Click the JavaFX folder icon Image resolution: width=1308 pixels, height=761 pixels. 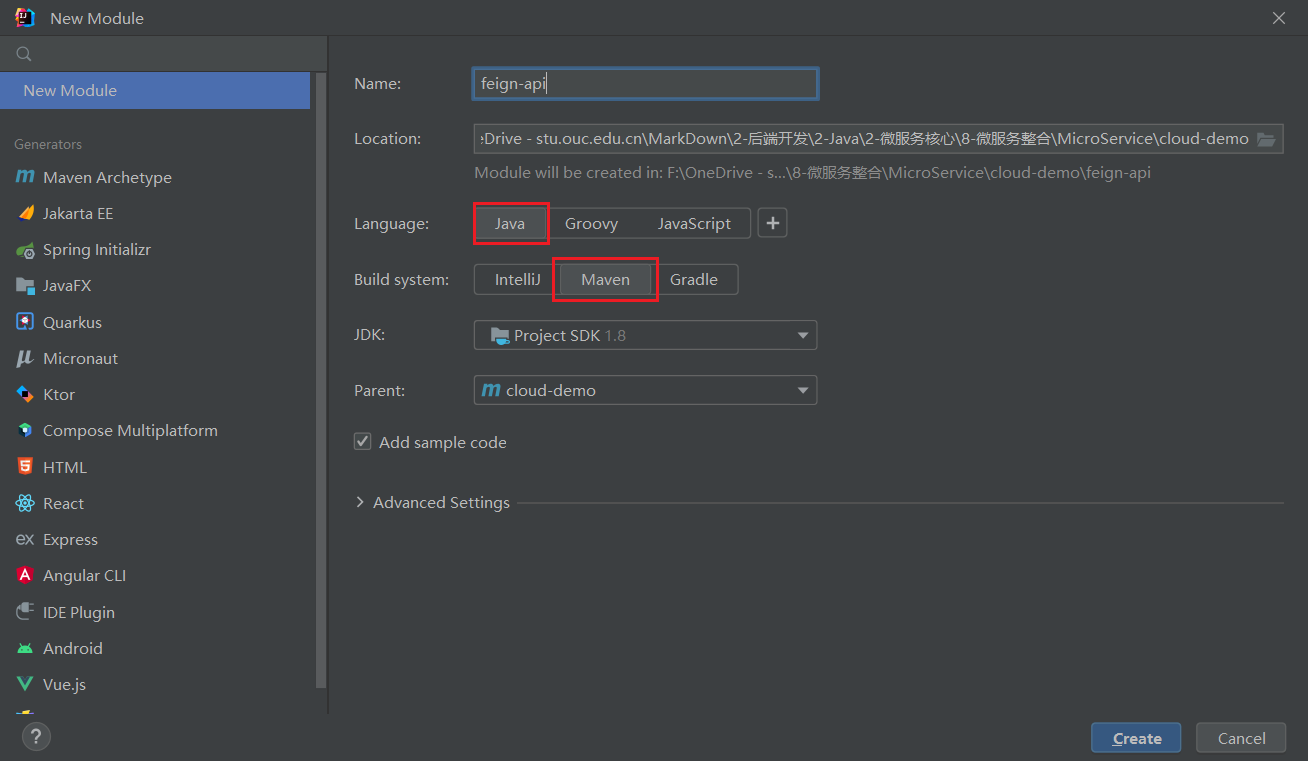[x=25, y=286]
